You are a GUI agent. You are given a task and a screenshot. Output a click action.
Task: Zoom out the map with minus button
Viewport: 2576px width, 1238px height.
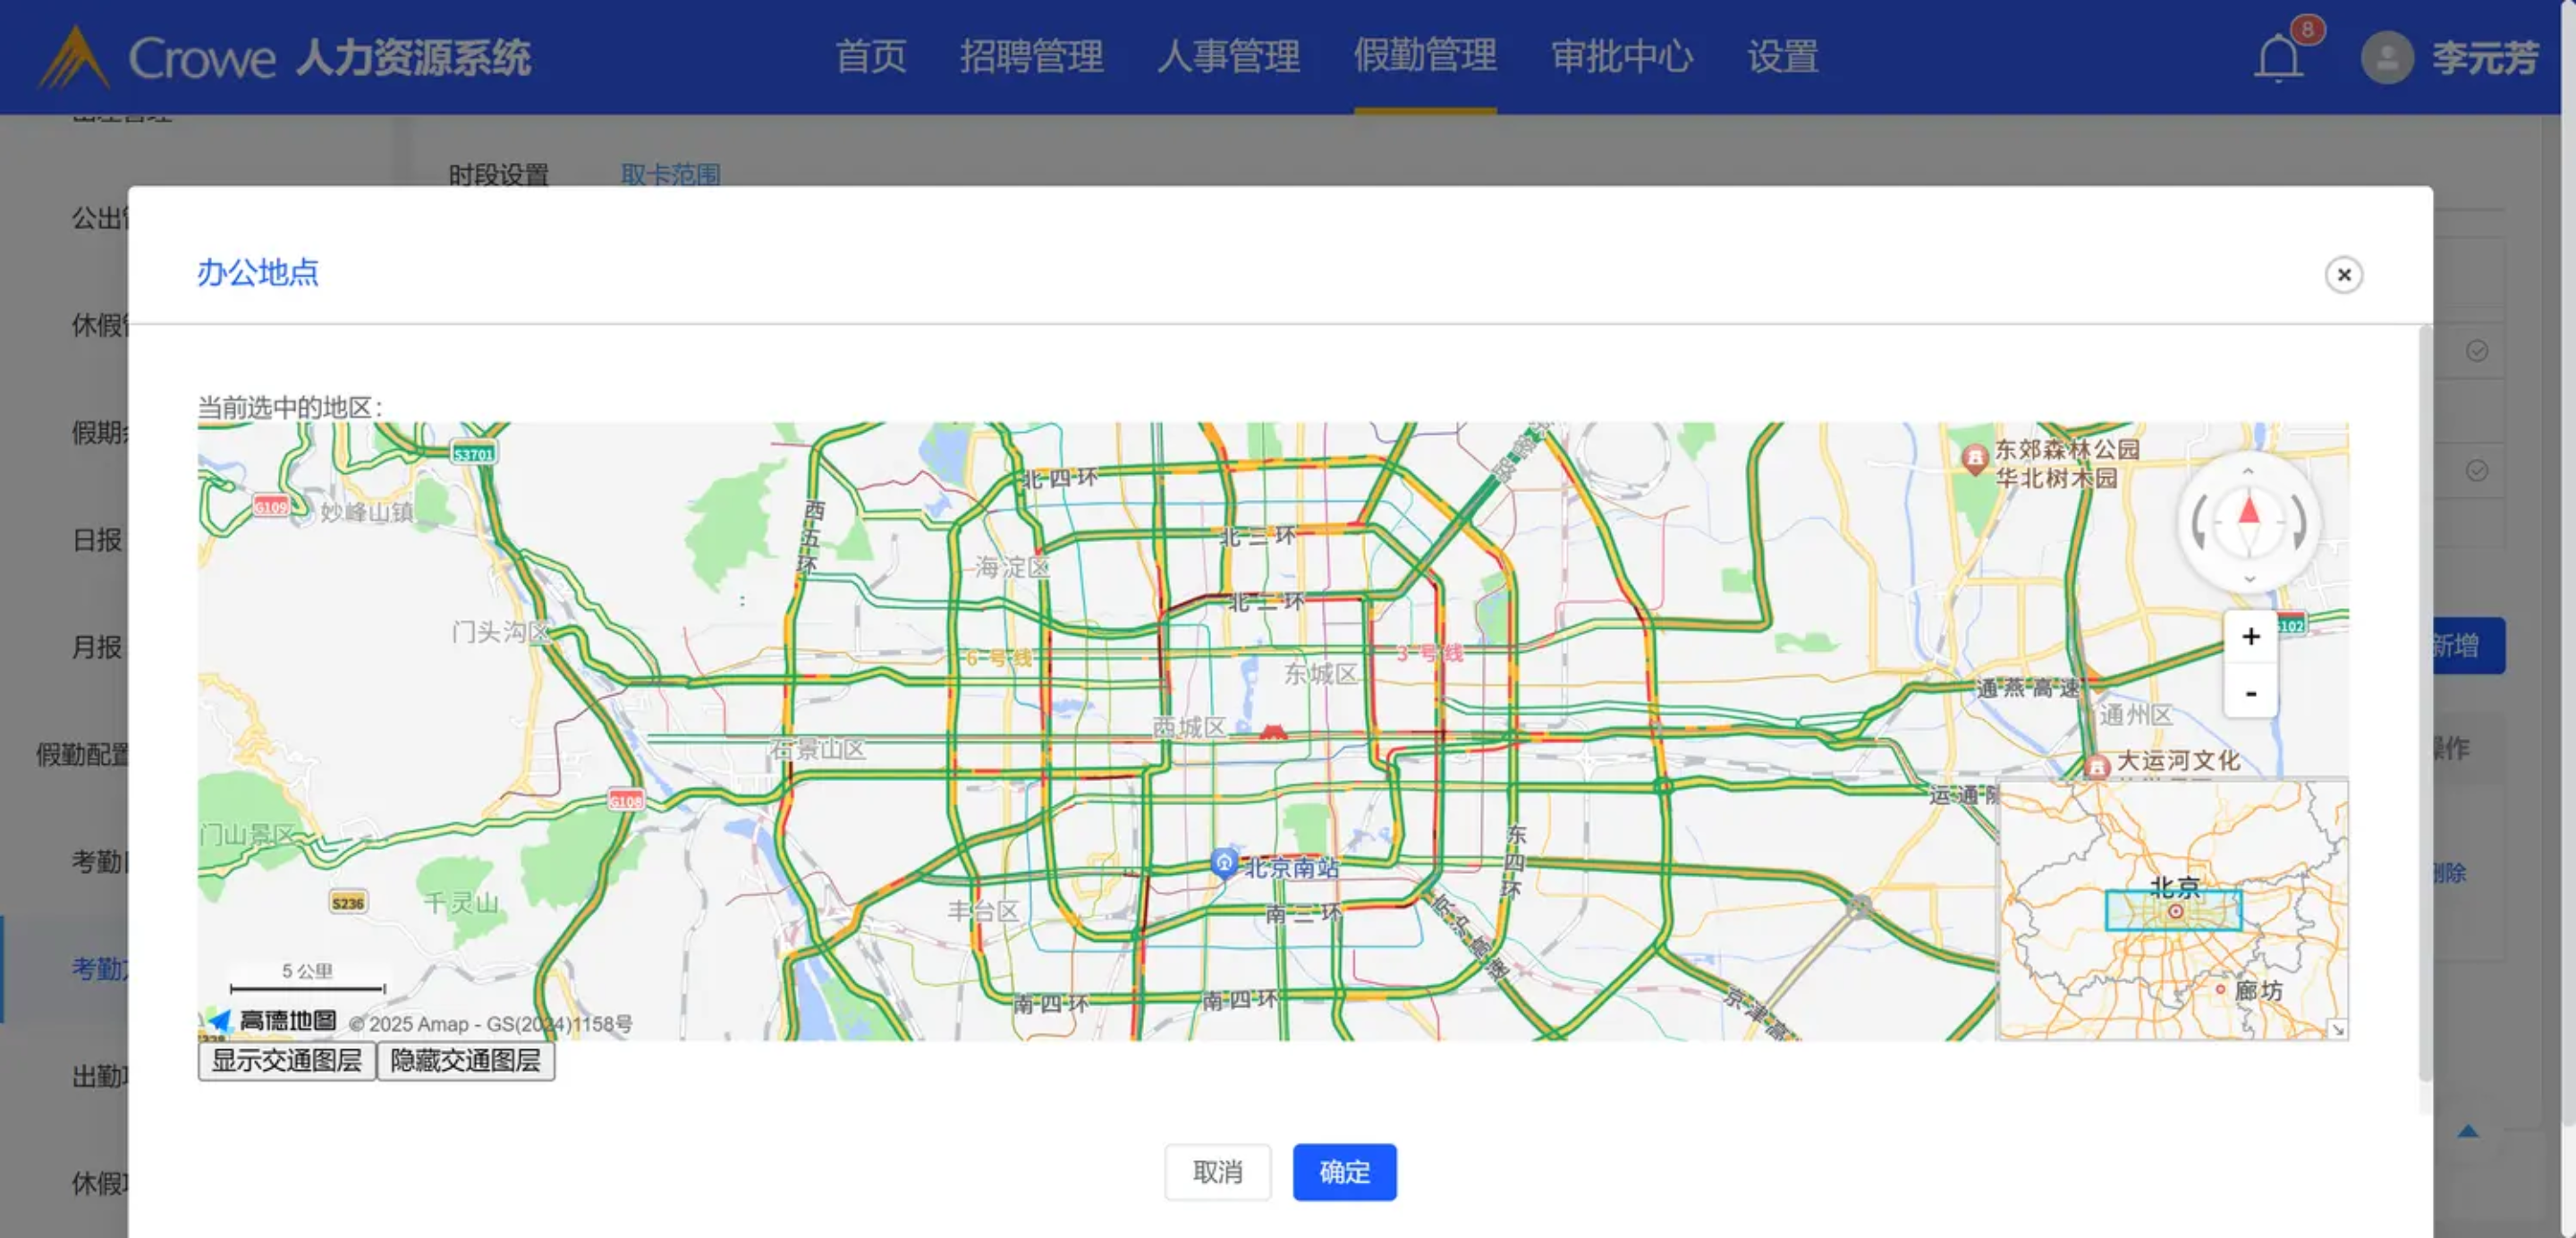pyautogui.click(x=2250, y=692)
